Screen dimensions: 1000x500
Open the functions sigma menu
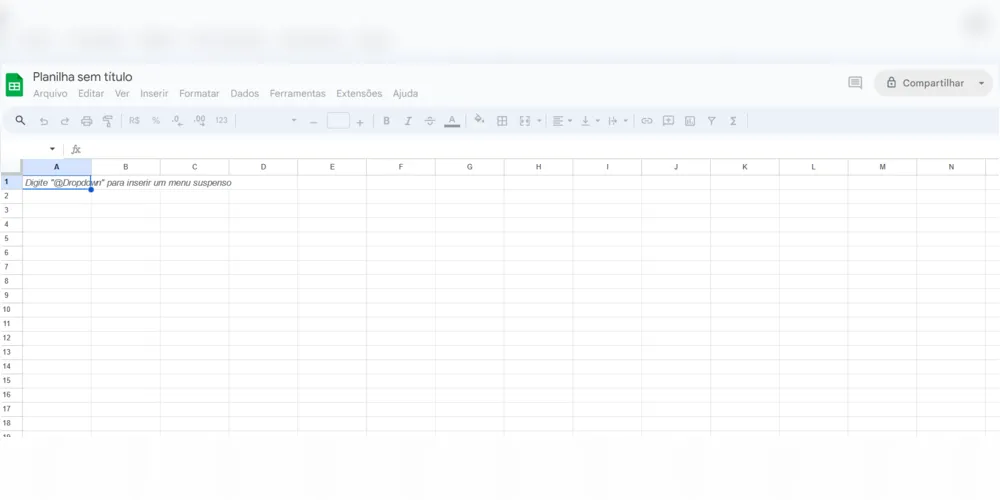point(733,121)
